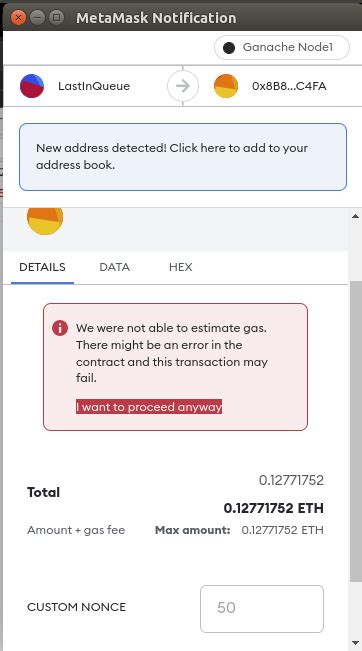
Task: Click the scrollbar up arrow
Action: [355, 216]
